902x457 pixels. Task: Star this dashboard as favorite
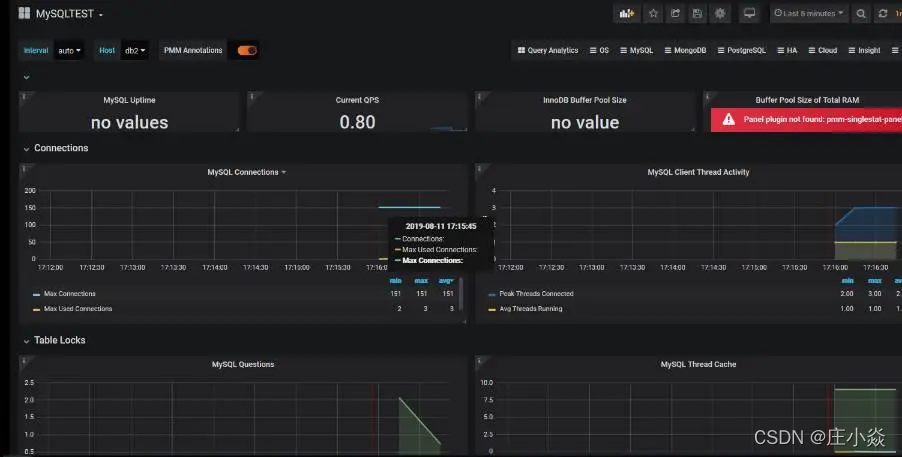click(x=653, y=13)
